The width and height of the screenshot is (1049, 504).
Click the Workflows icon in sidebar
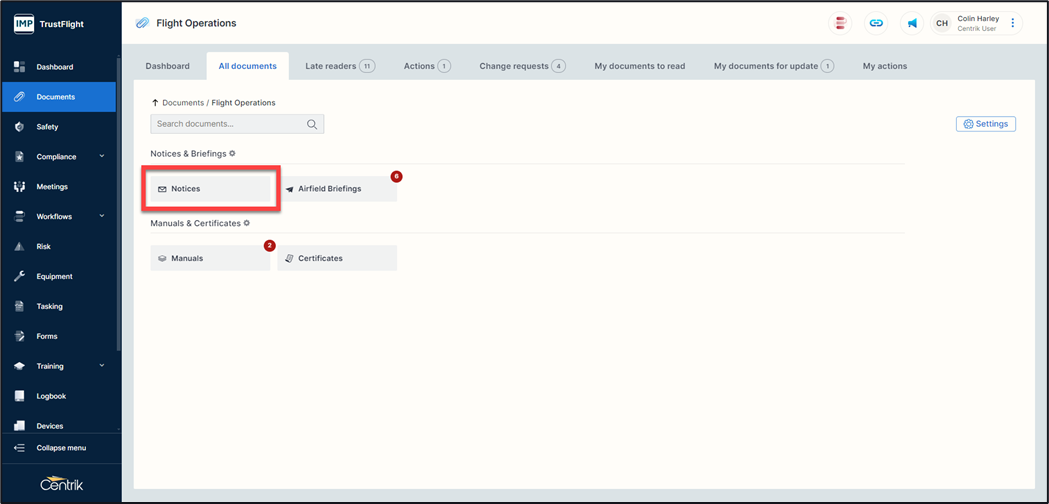pos(19,216)
